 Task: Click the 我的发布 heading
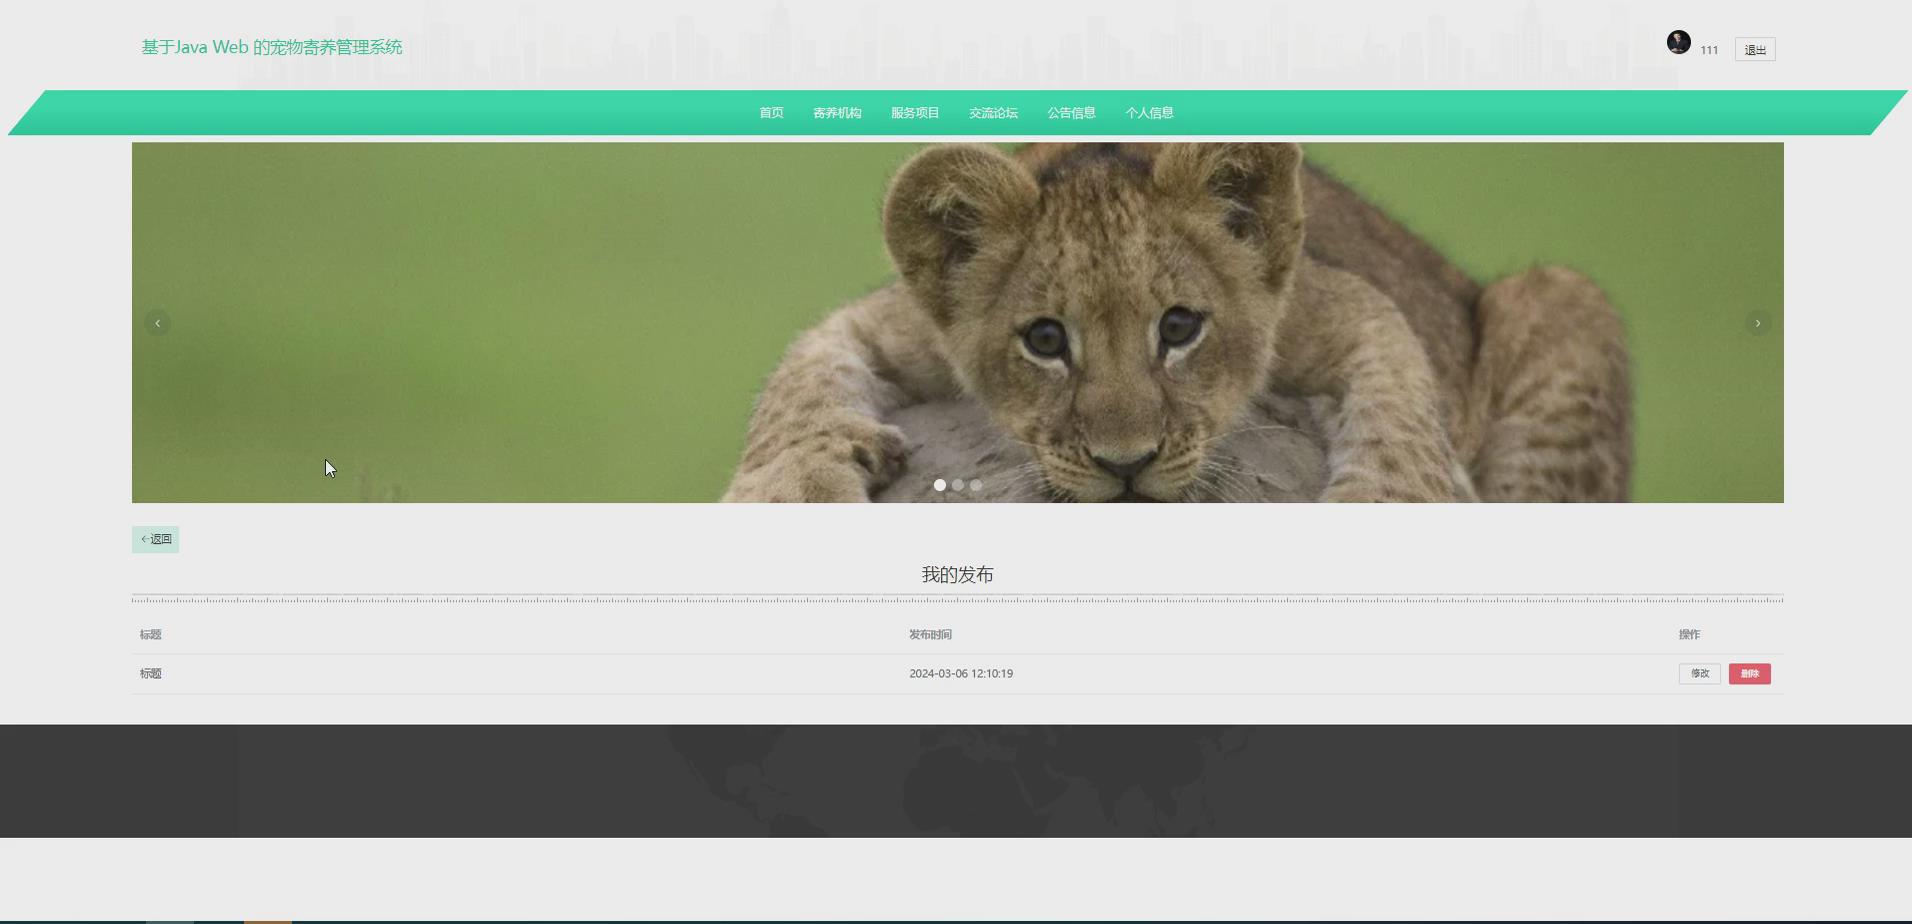pyautogui.click(x=957, y=575)
